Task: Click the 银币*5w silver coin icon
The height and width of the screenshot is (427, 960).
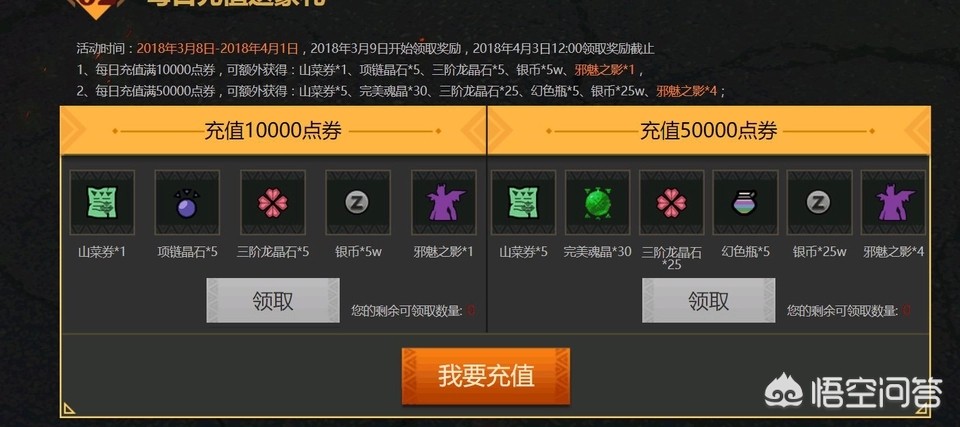Action: click(x=358, y=203)
